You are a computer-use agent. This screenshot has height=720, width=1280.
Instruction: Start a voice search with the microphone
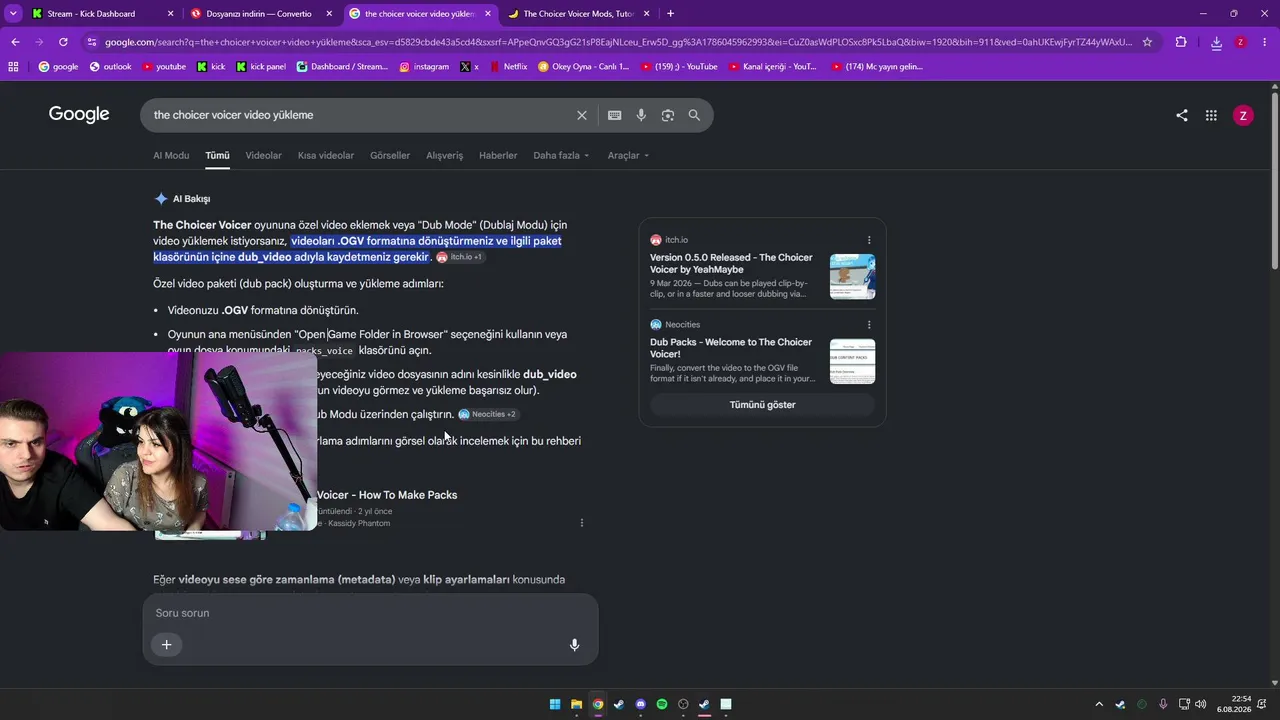tap(641, 115)
